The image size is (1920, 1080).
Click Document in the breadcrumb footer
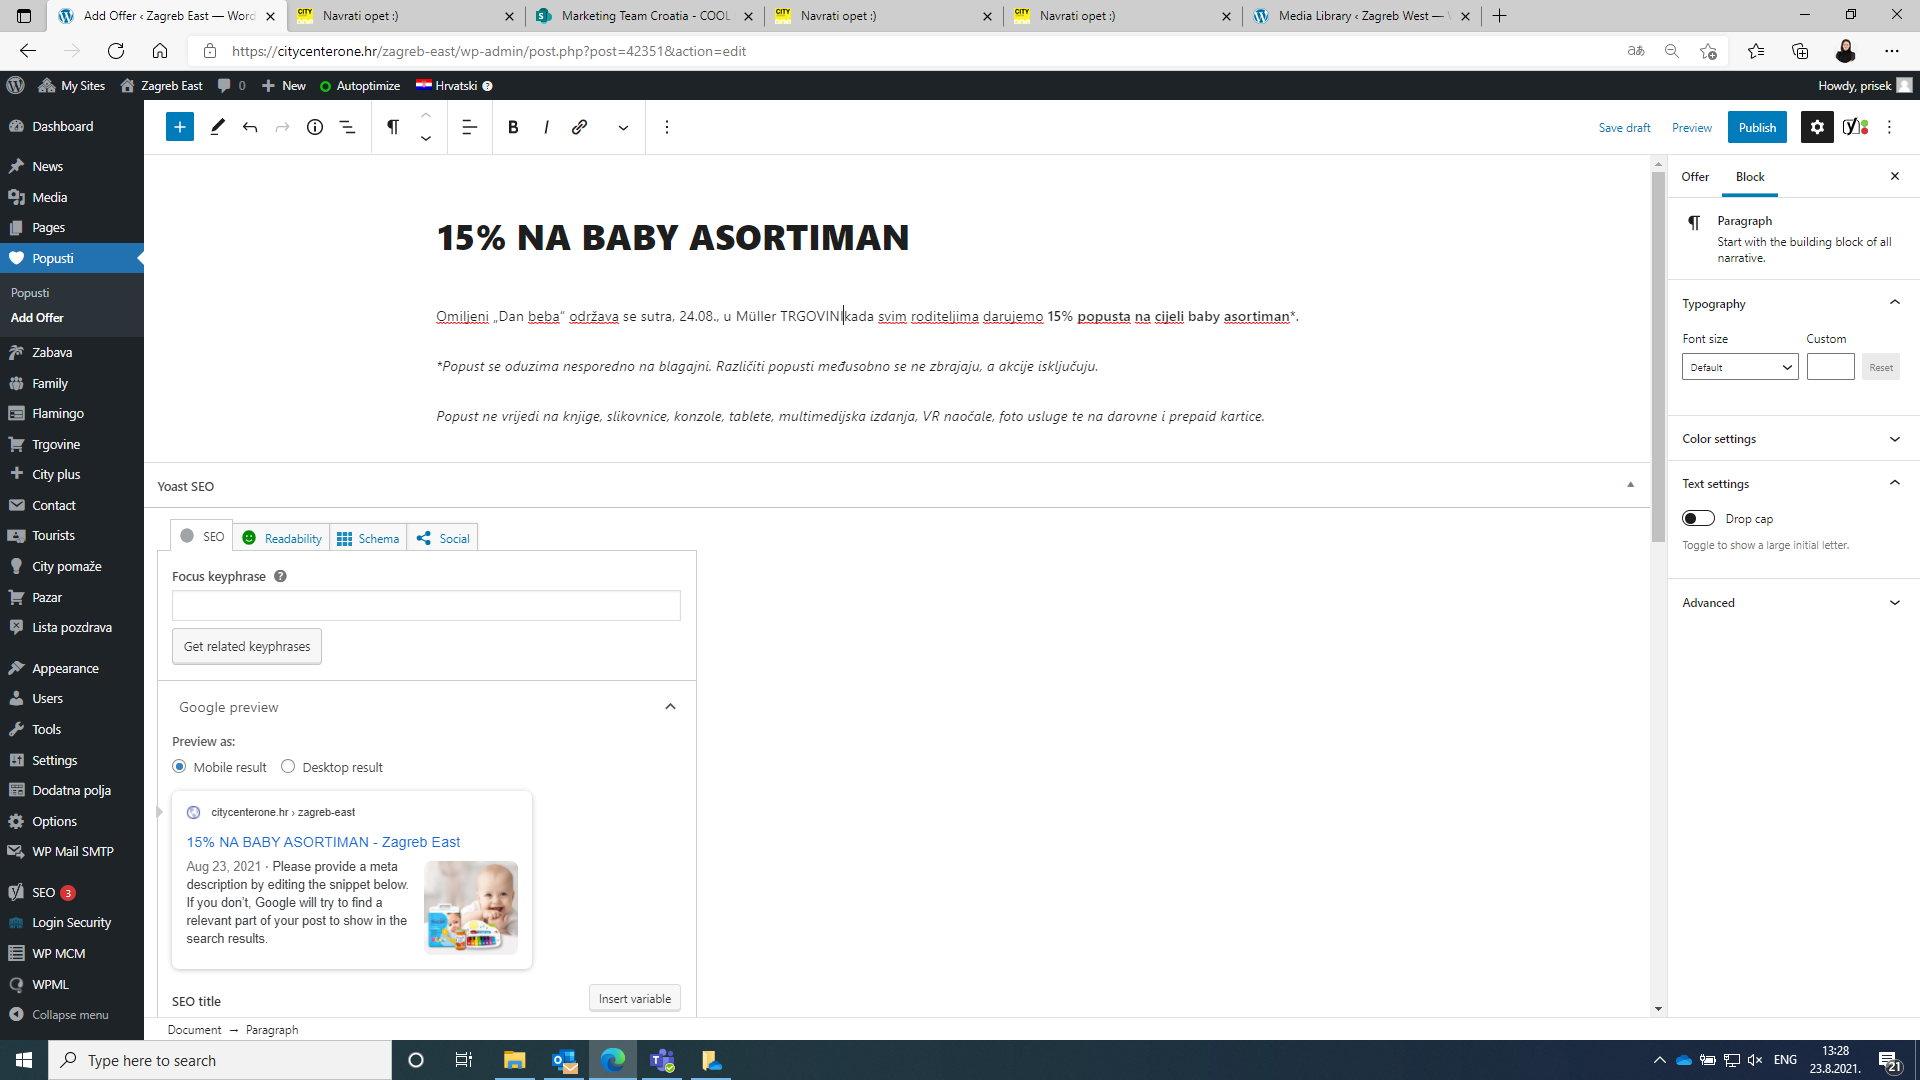(x=194, y=1030)
